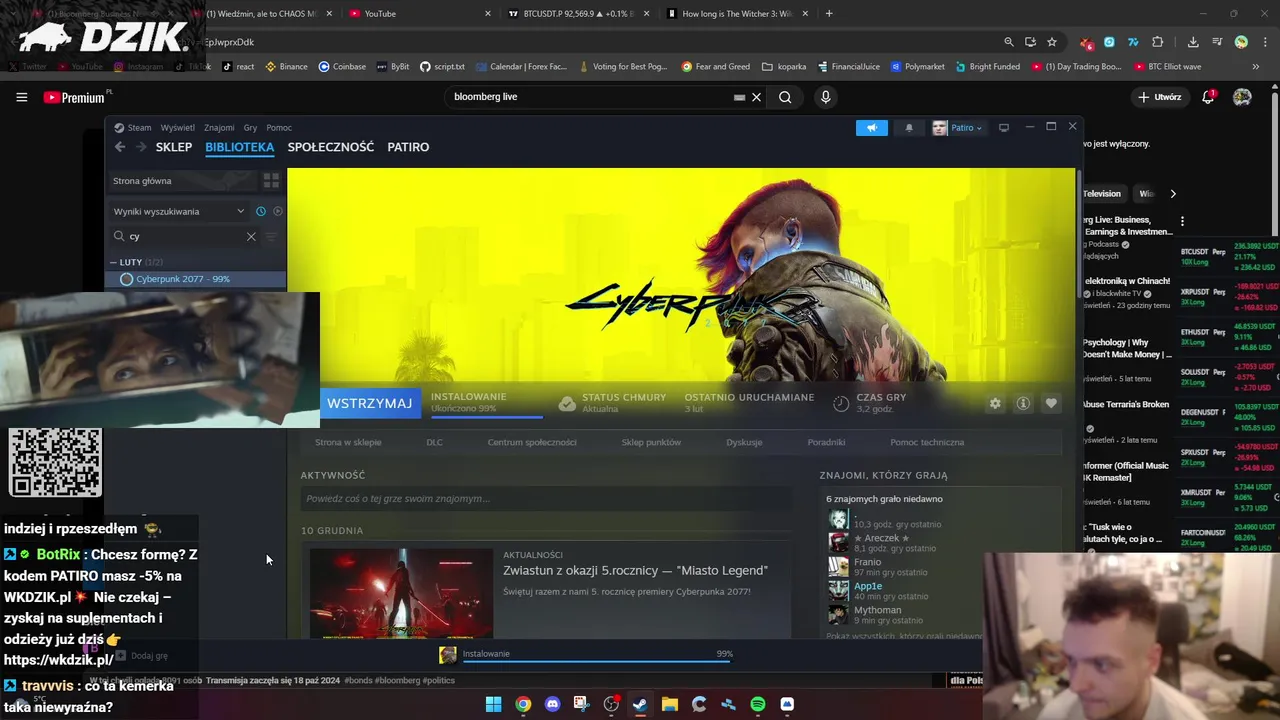Expand the Patiro account dropdown in Steam

click(x=957, y=128)
